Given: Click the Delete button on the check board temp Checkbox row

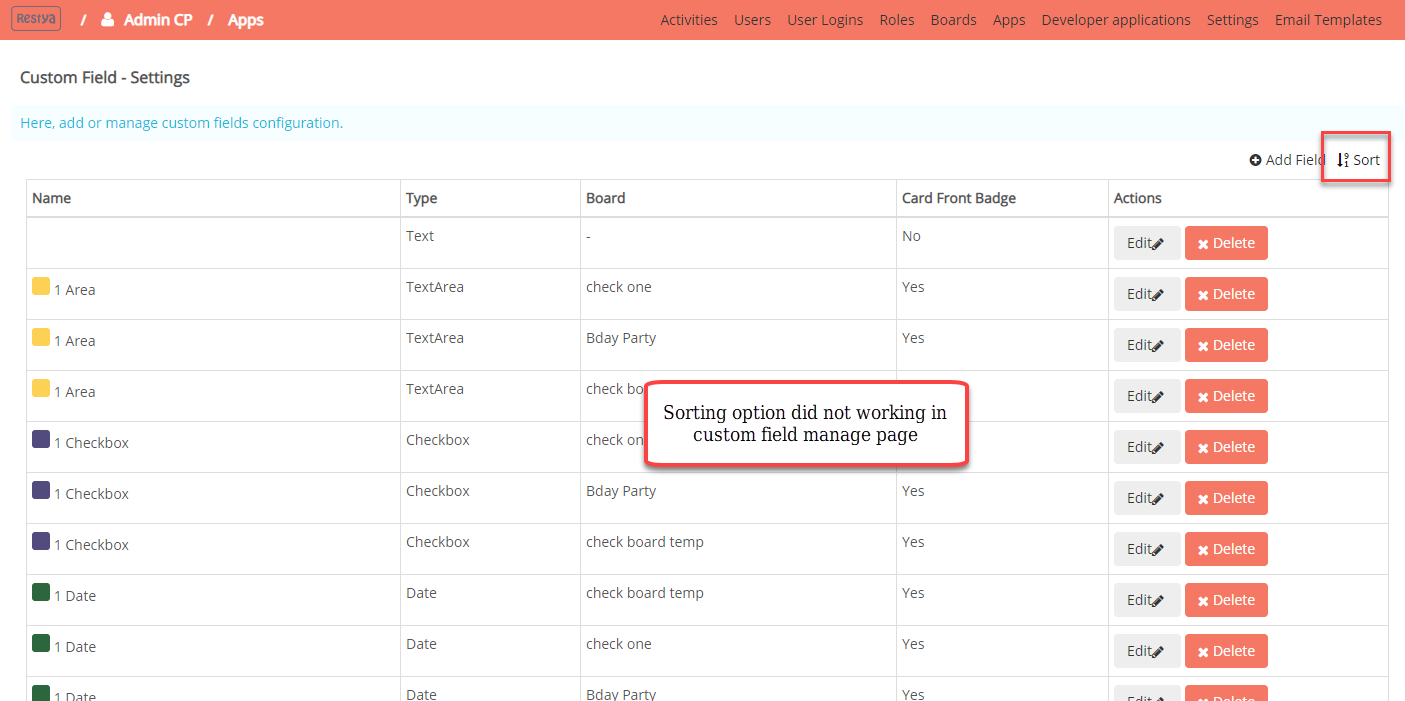Looking at the screenshot, I should 1226,548.
